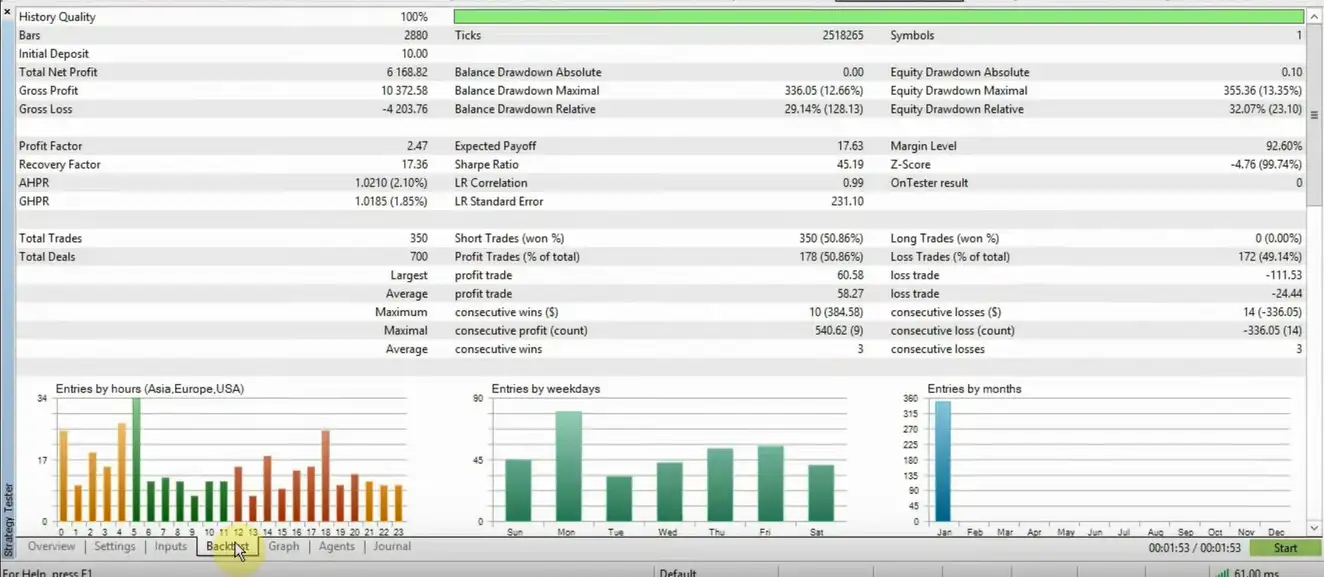
Task: Switch to the Agents tab
Action: (x=336, y=547)
